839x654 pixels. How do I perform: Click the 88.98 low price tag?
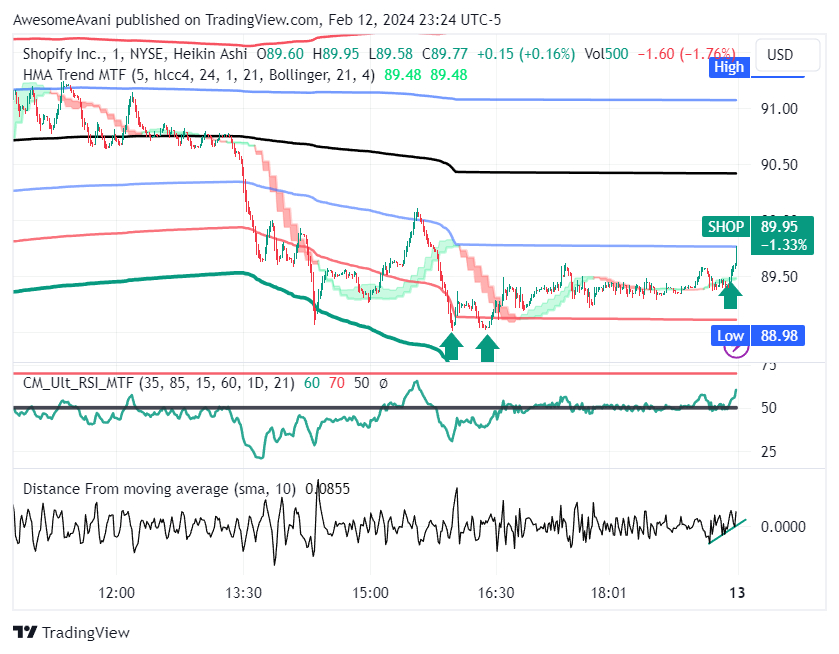coord(779,336)
